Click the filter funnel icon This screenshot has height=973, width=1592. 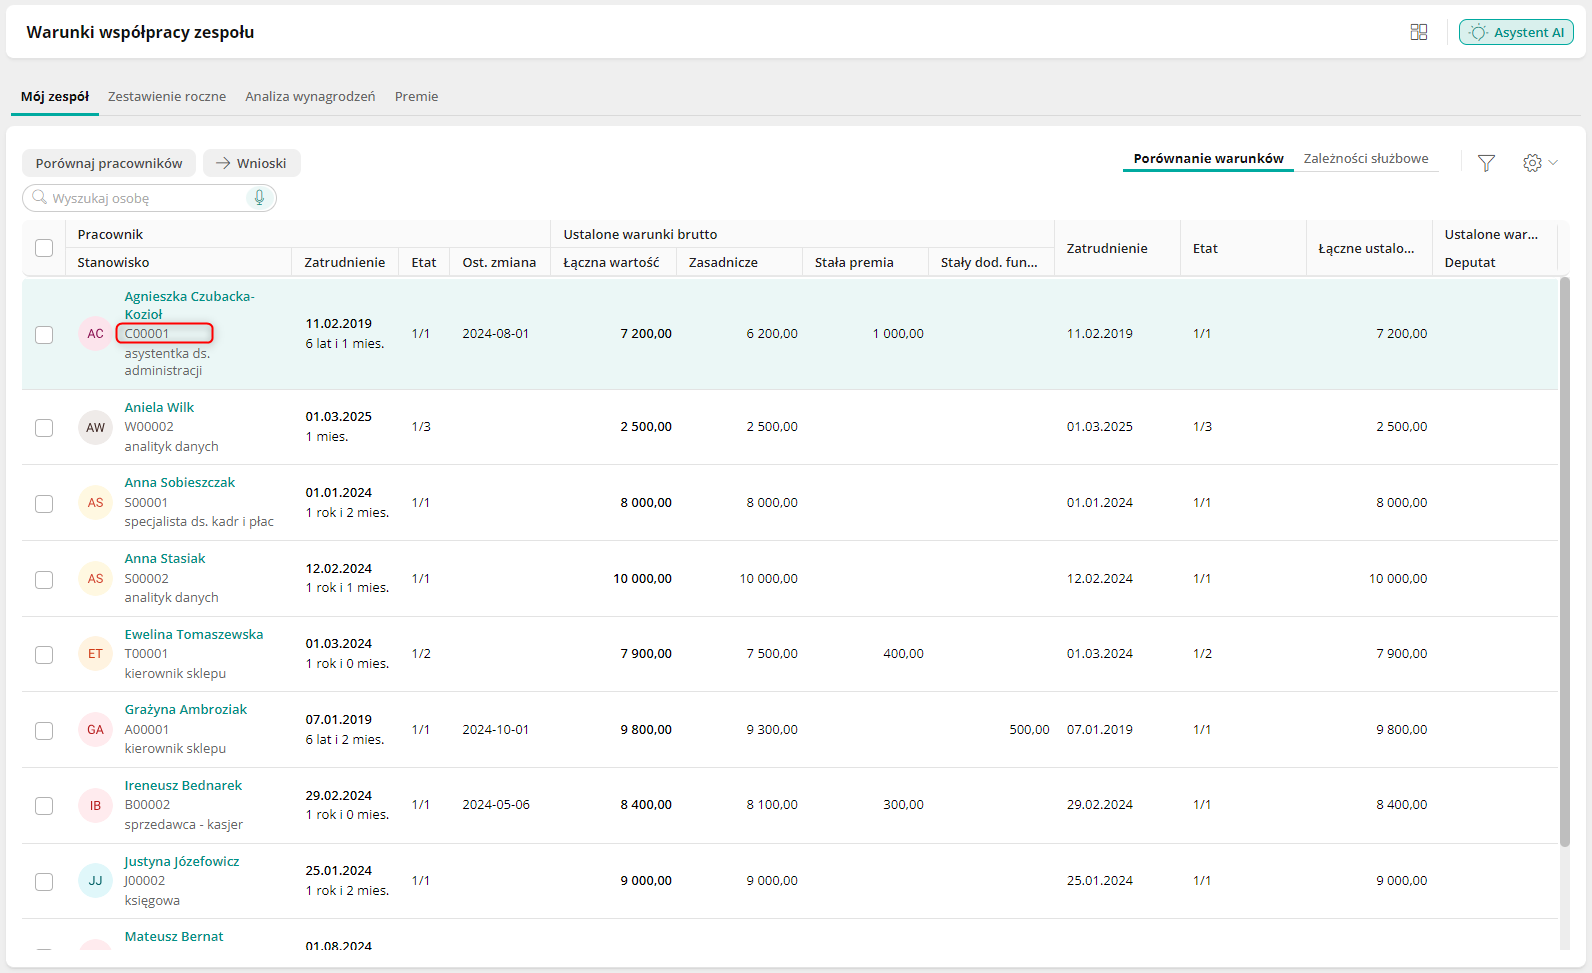coord(1486,163)
